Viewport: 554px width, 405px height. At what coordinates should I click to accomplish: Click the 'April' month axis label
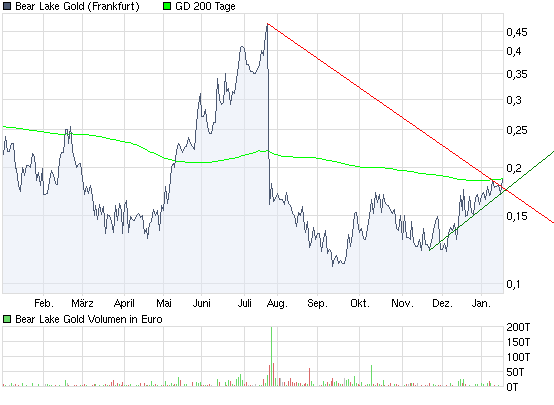[x=124, y=303]
